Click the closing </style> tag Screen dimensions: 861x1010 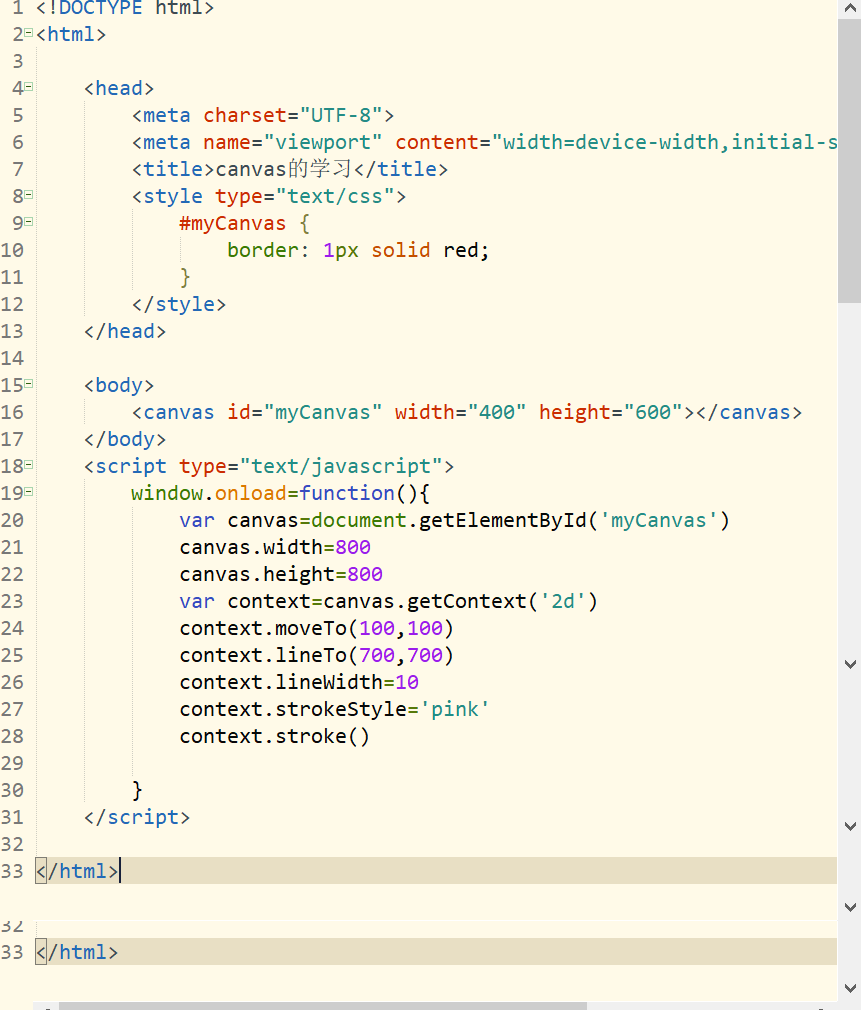point(179,304)
